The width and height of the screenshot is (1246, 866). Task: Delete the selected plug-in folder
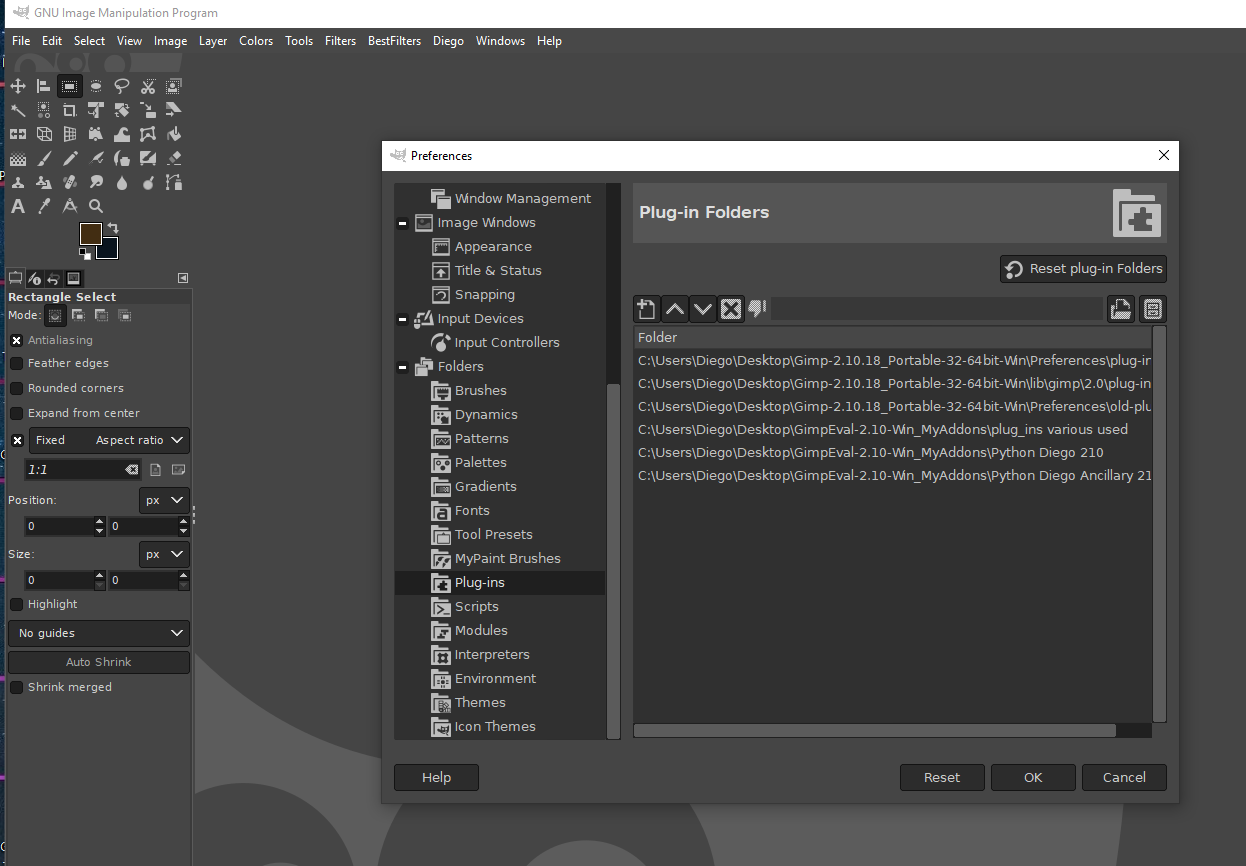pos(731,309)
